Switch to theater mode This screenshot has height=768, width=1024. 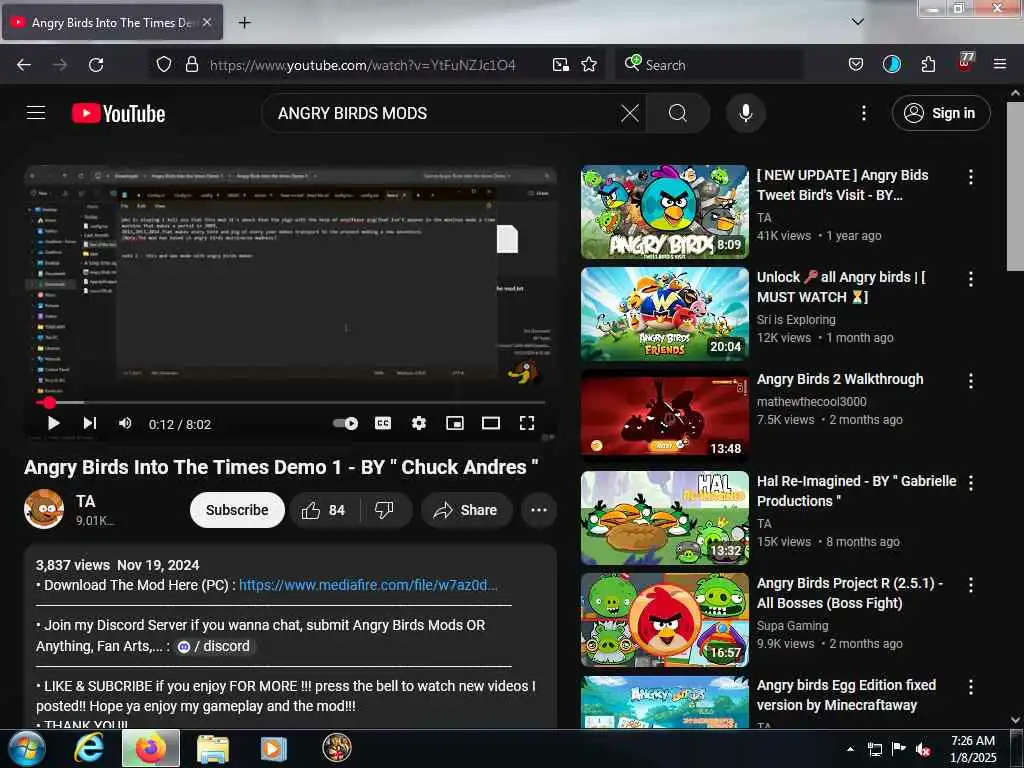[x=490, y=423]
